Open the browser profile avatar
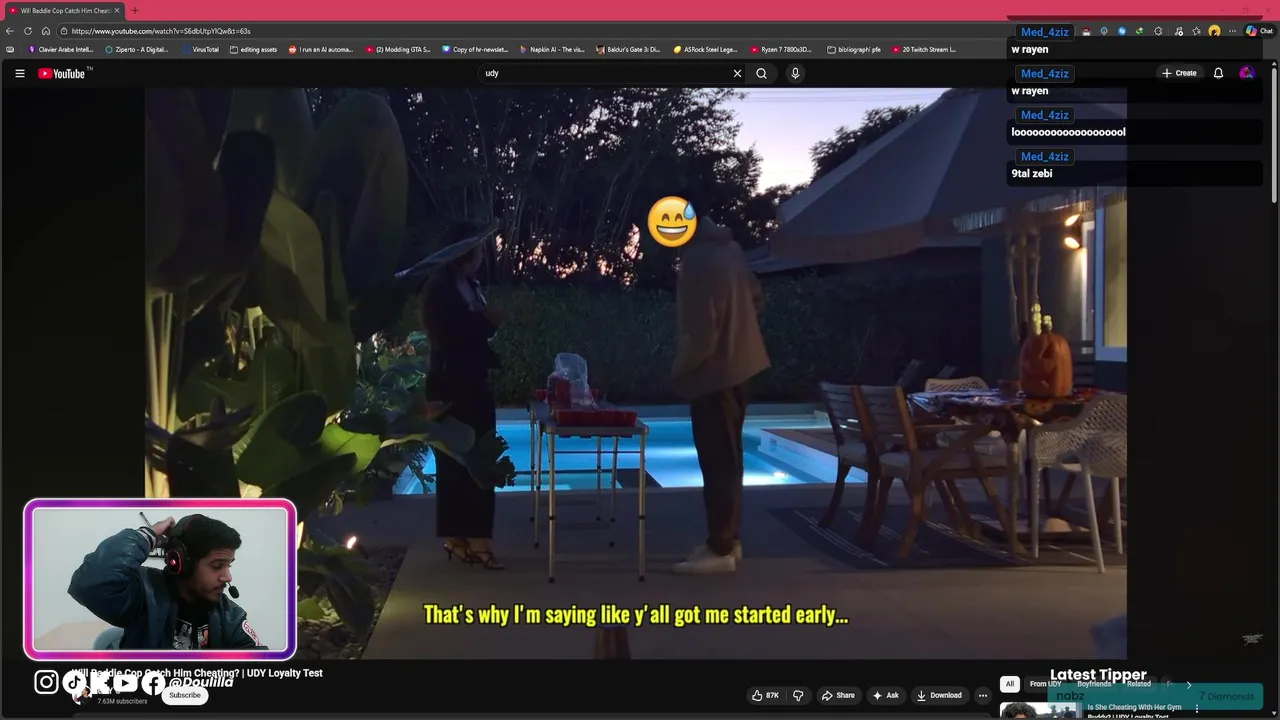This screenshot has height=720, width=1280. coord(1214,31)
